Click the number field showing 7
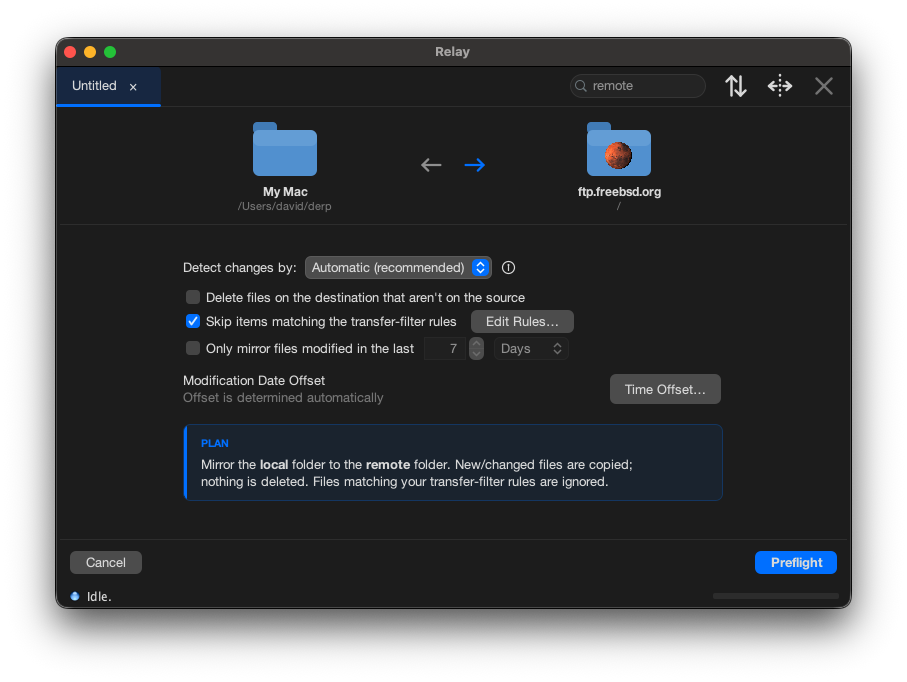 coord(445,349)
